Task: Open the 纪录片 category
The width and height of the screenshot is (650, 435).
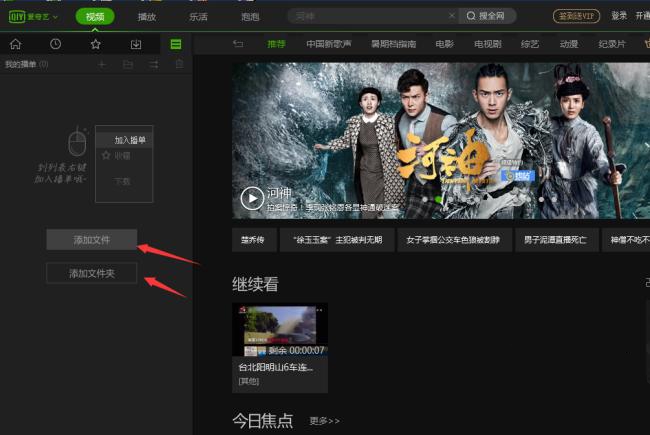Action: (x=612, y=44)
